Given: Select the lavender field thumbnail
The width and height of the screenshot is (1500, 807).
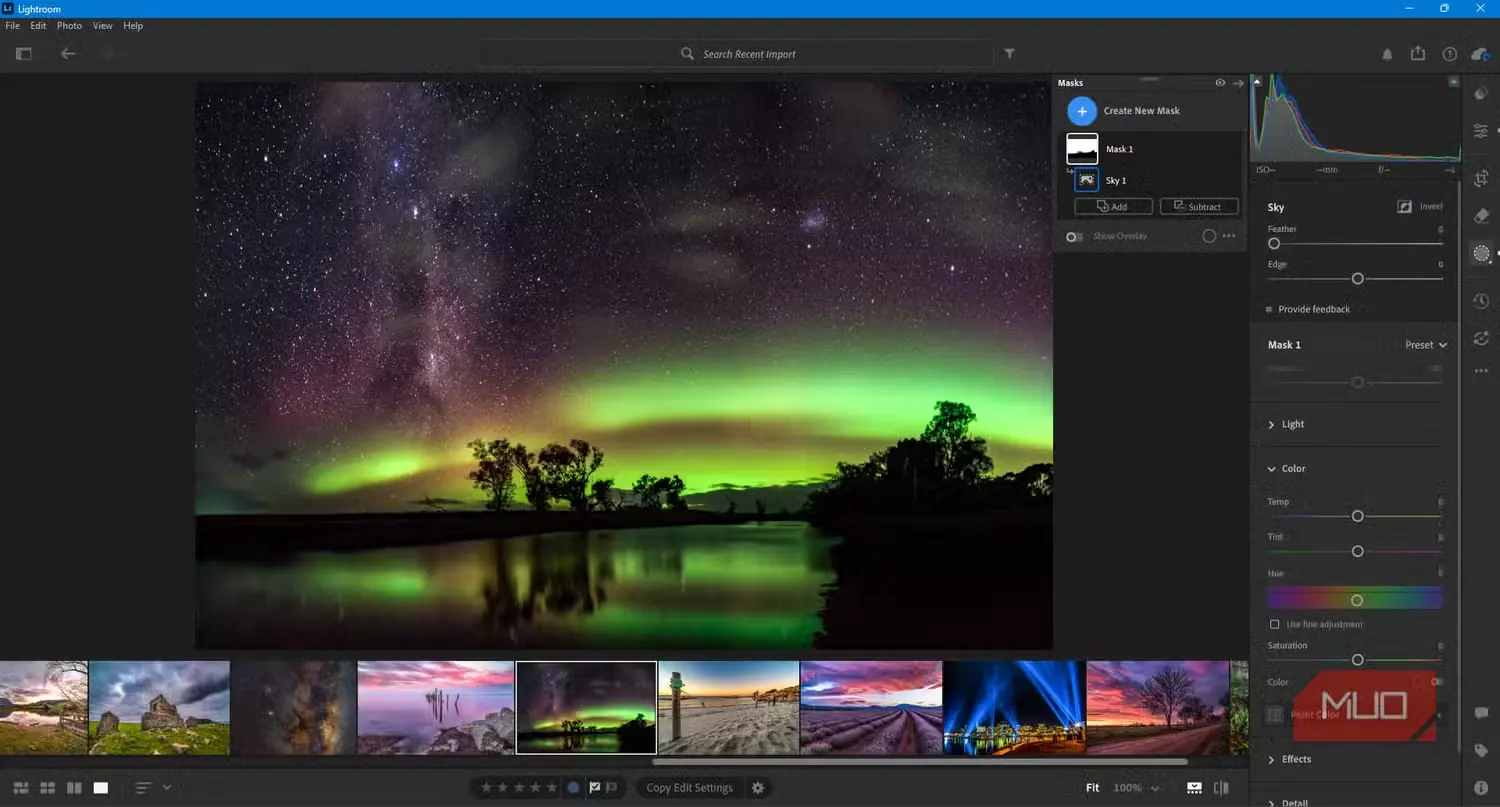Looking at the screenshot, I should [871, 707].
